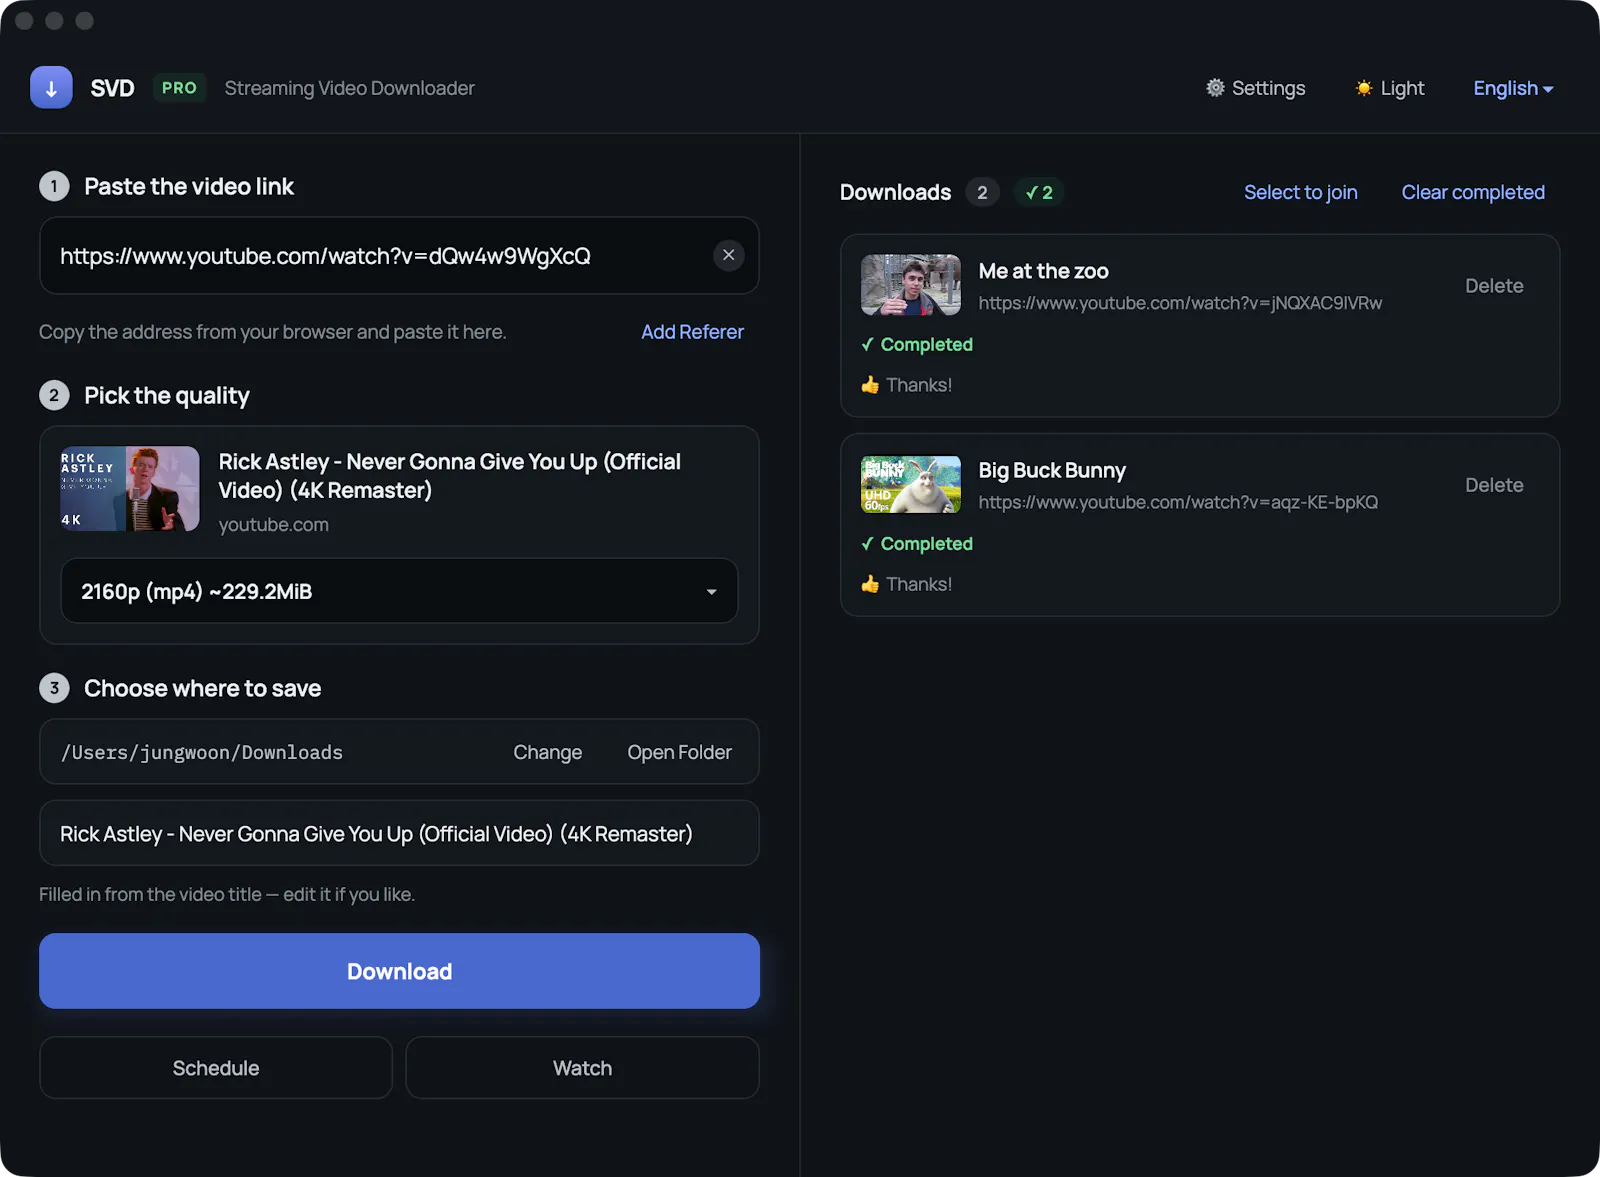Click youtube.com source text under video title

(x=274, y=525)
